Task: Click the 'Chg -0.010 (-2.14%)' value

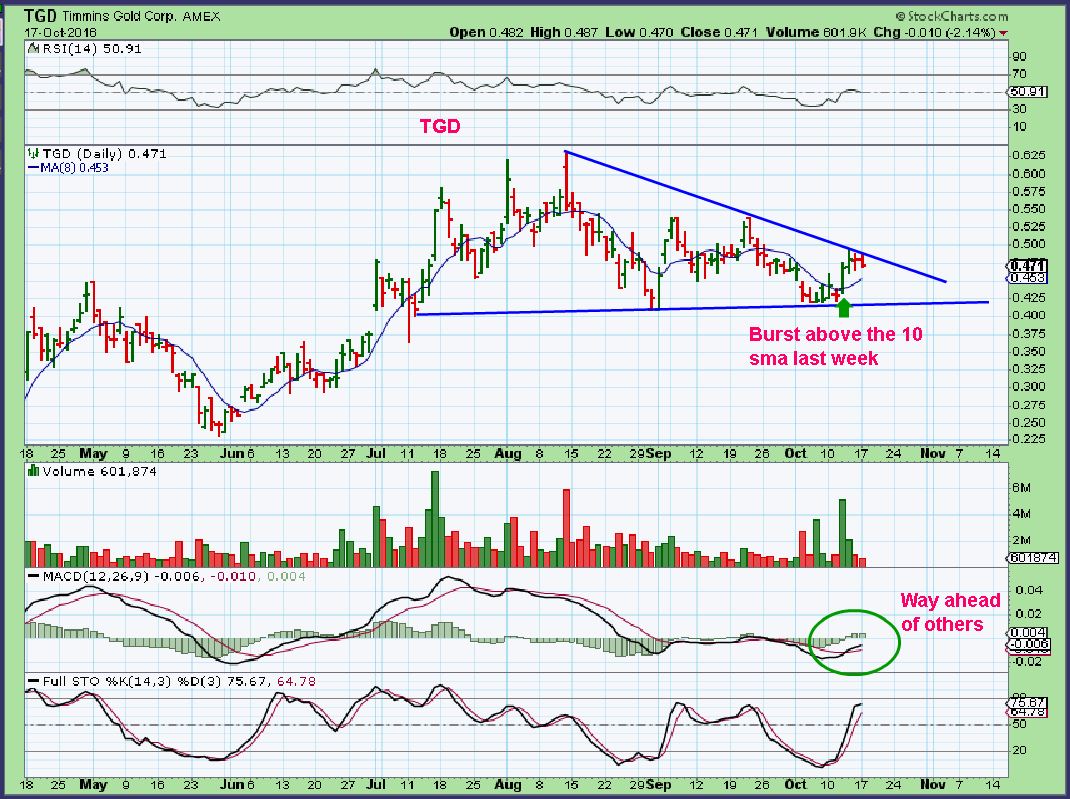Action: tap(935, 32)
